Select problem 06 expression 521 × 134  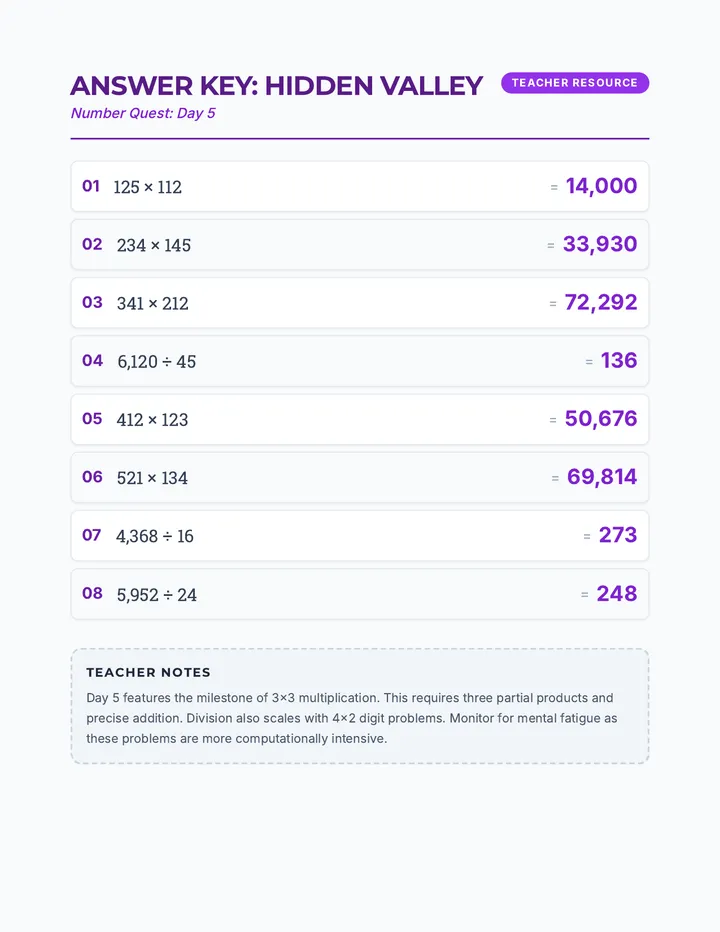click(152, 478)
